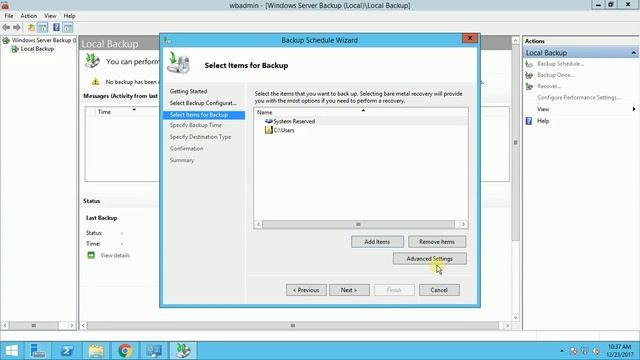Click the Name column header
The width and height of the screenshot is (640, 360).
tap(361, 112)
